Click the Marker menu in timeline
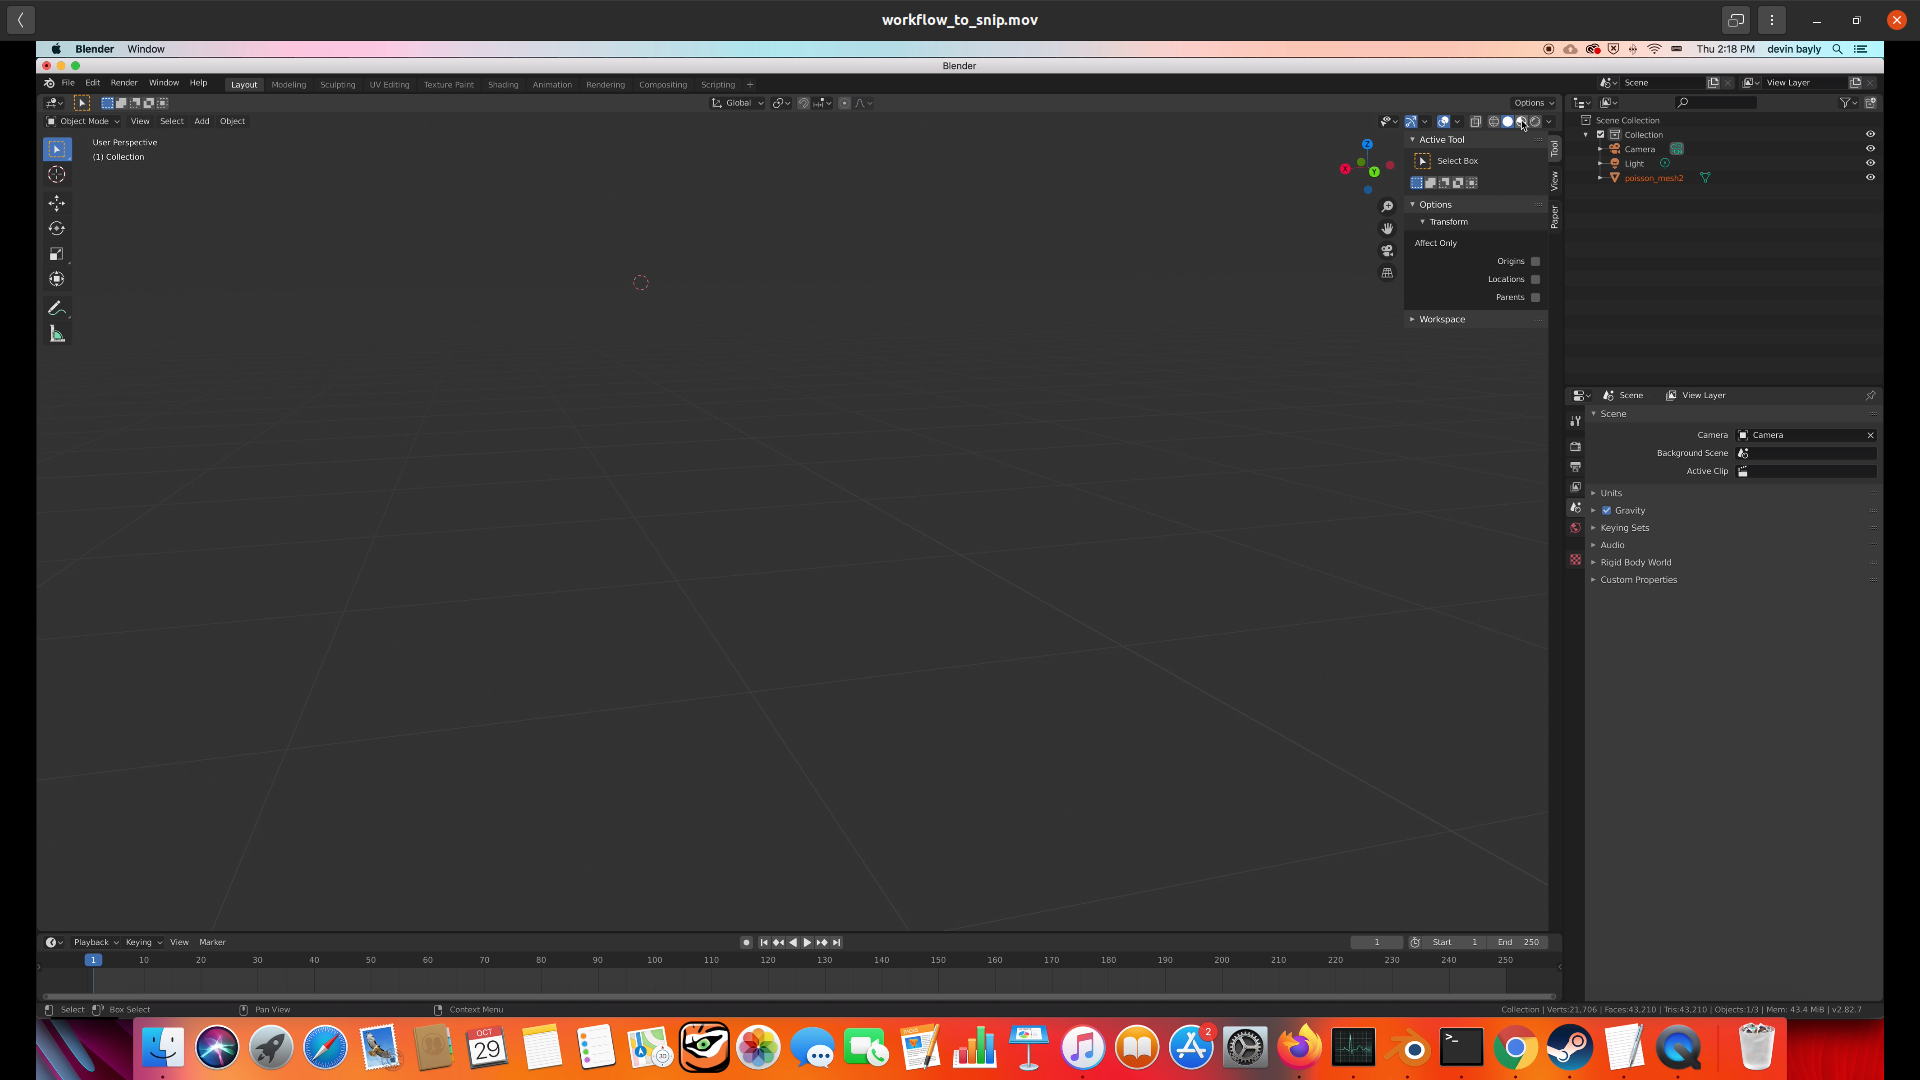 [212, 942]
